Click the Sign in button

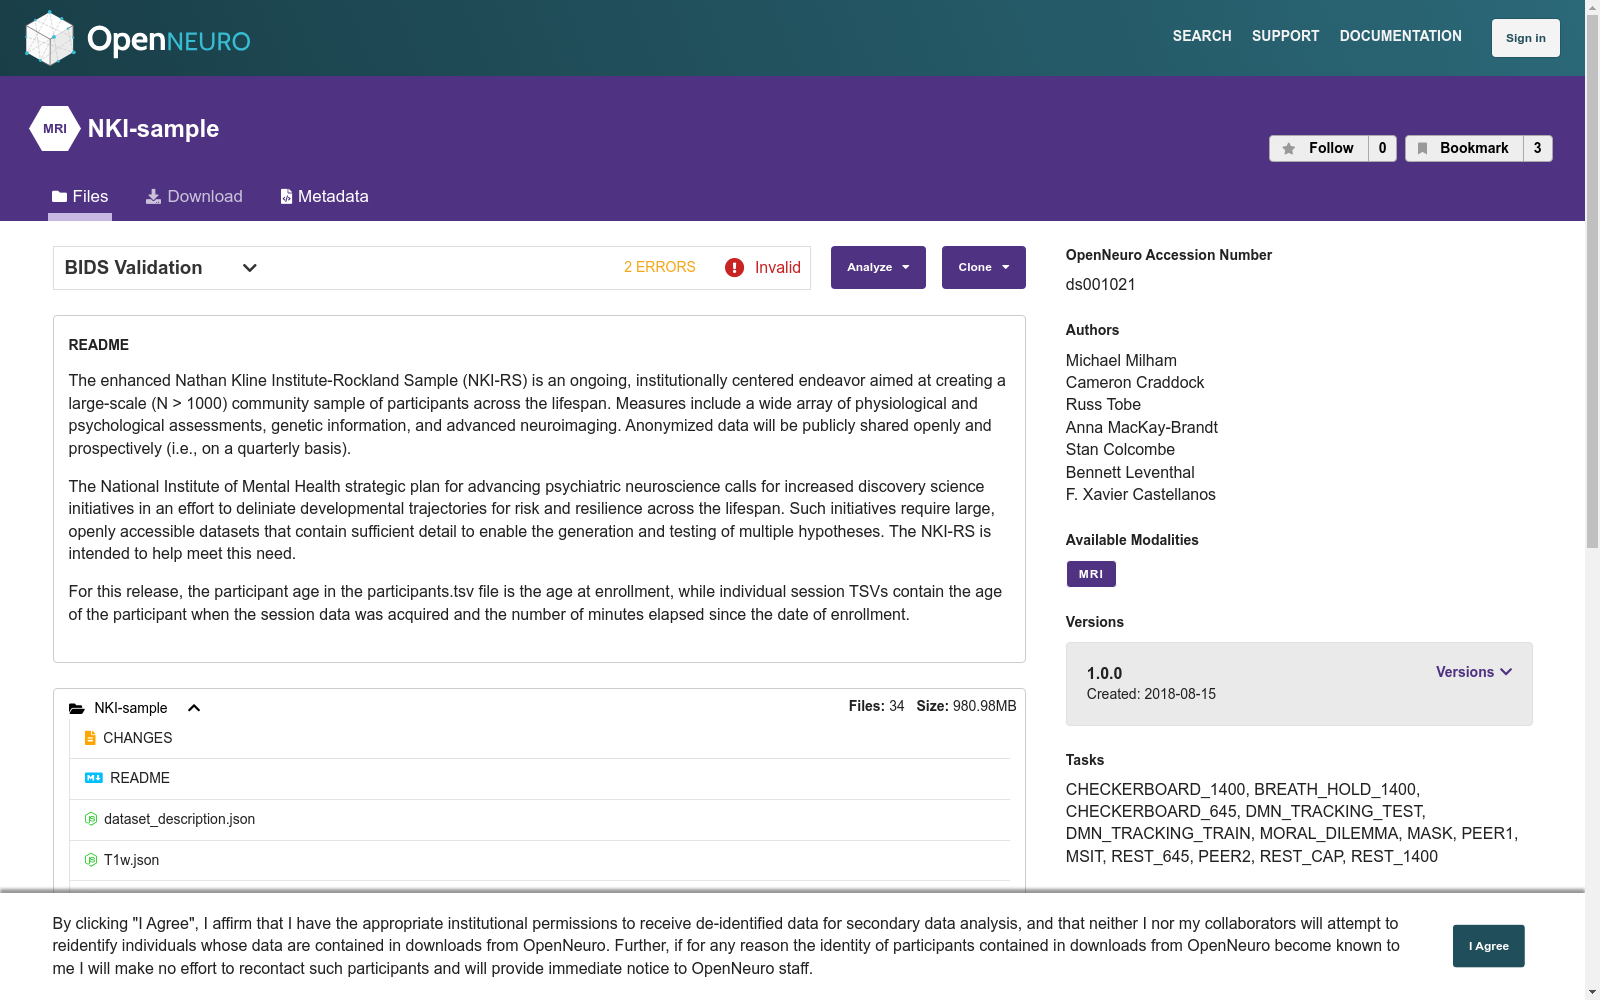[x=1526, y=38]
